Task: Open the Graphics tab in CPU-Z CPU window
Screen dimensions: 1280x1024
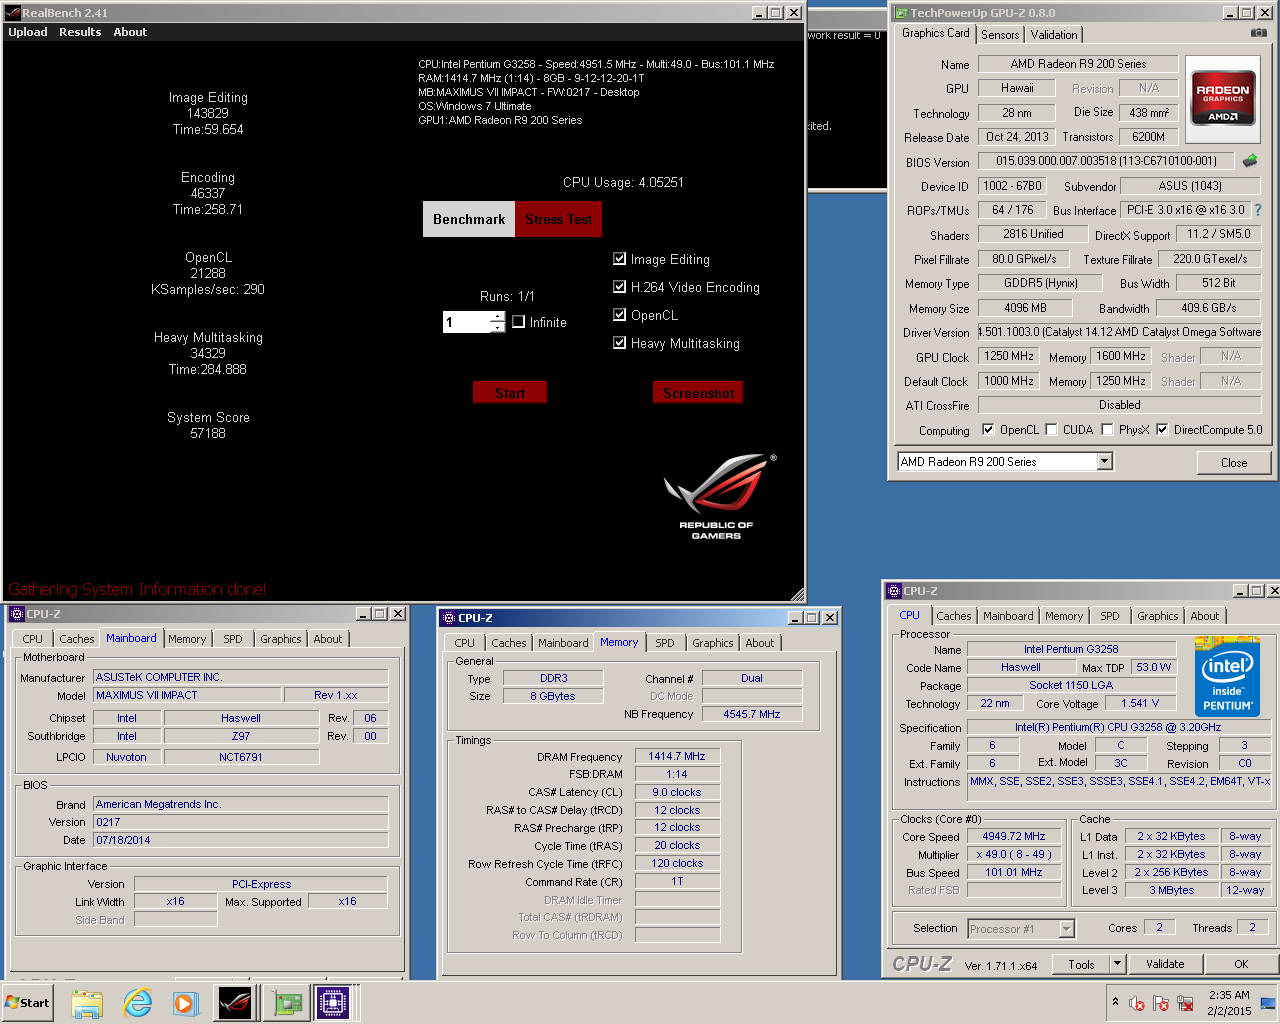Action: 1158,616
